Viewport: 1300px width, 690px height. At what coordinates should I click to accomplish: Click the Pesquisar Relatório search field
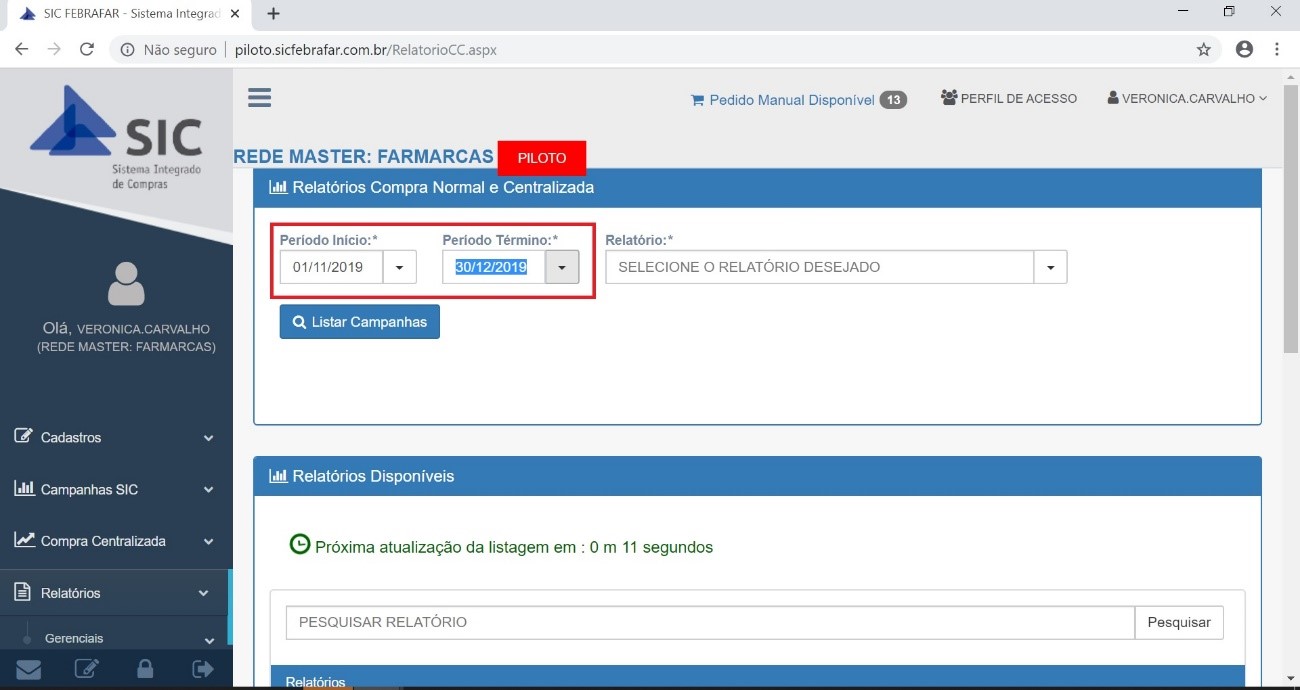point(709,622)
